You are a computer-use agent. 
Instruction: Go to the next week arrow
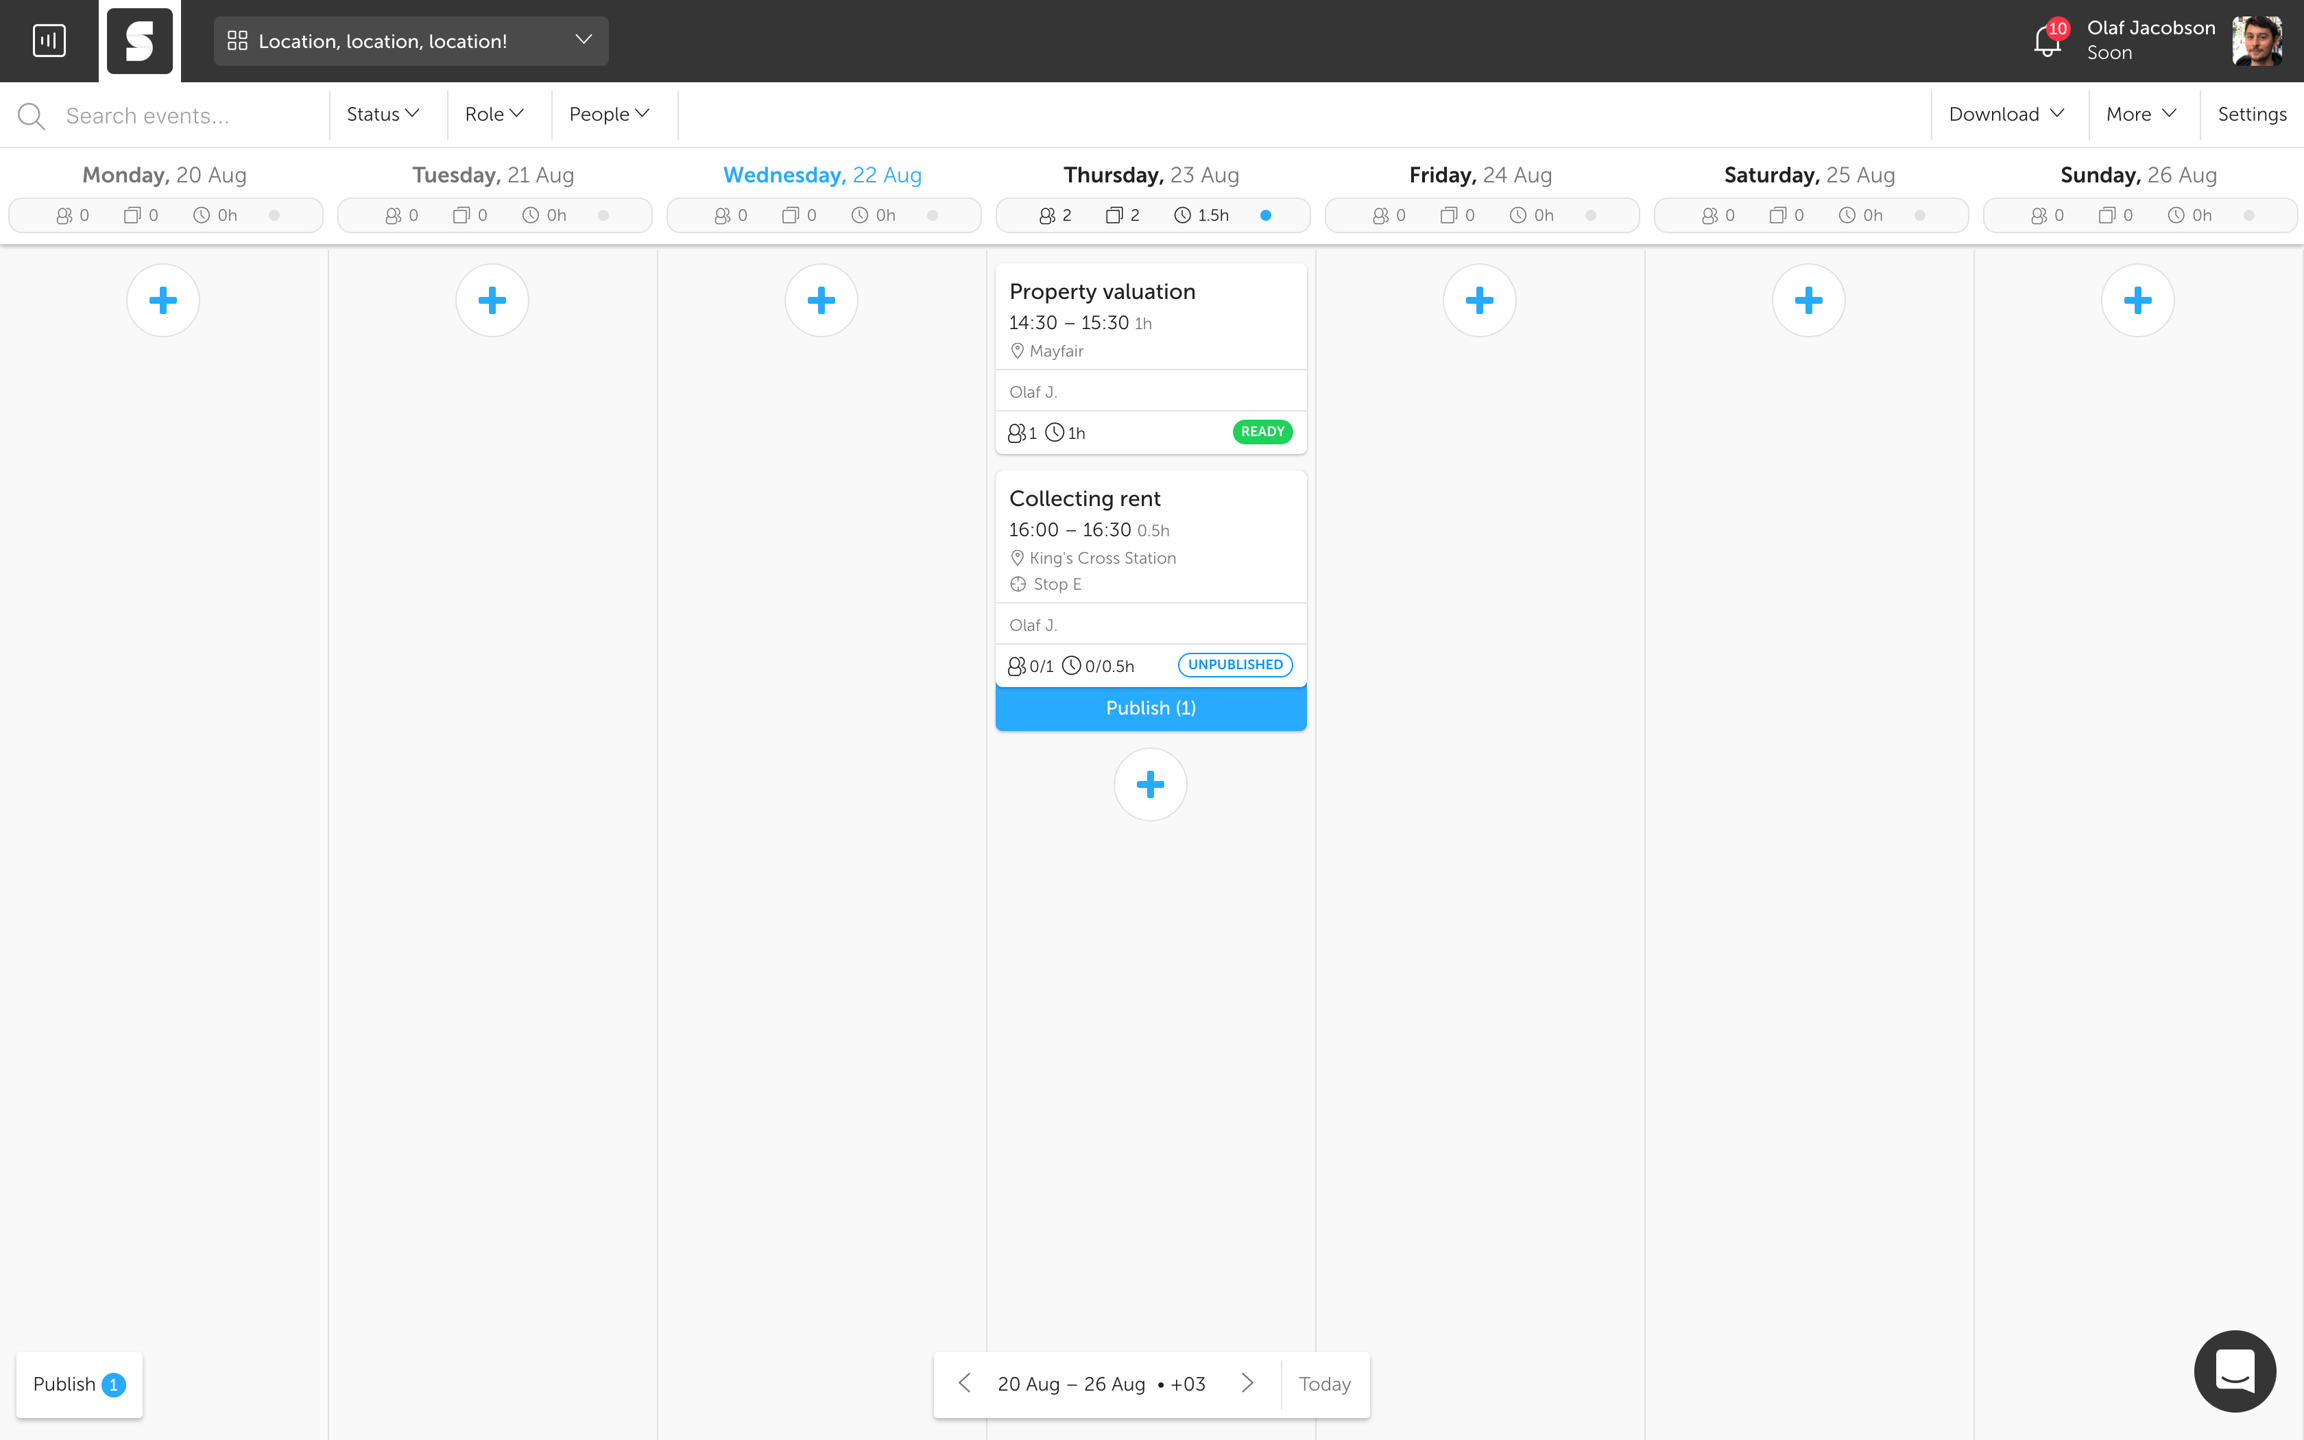click(1247, 1383)
